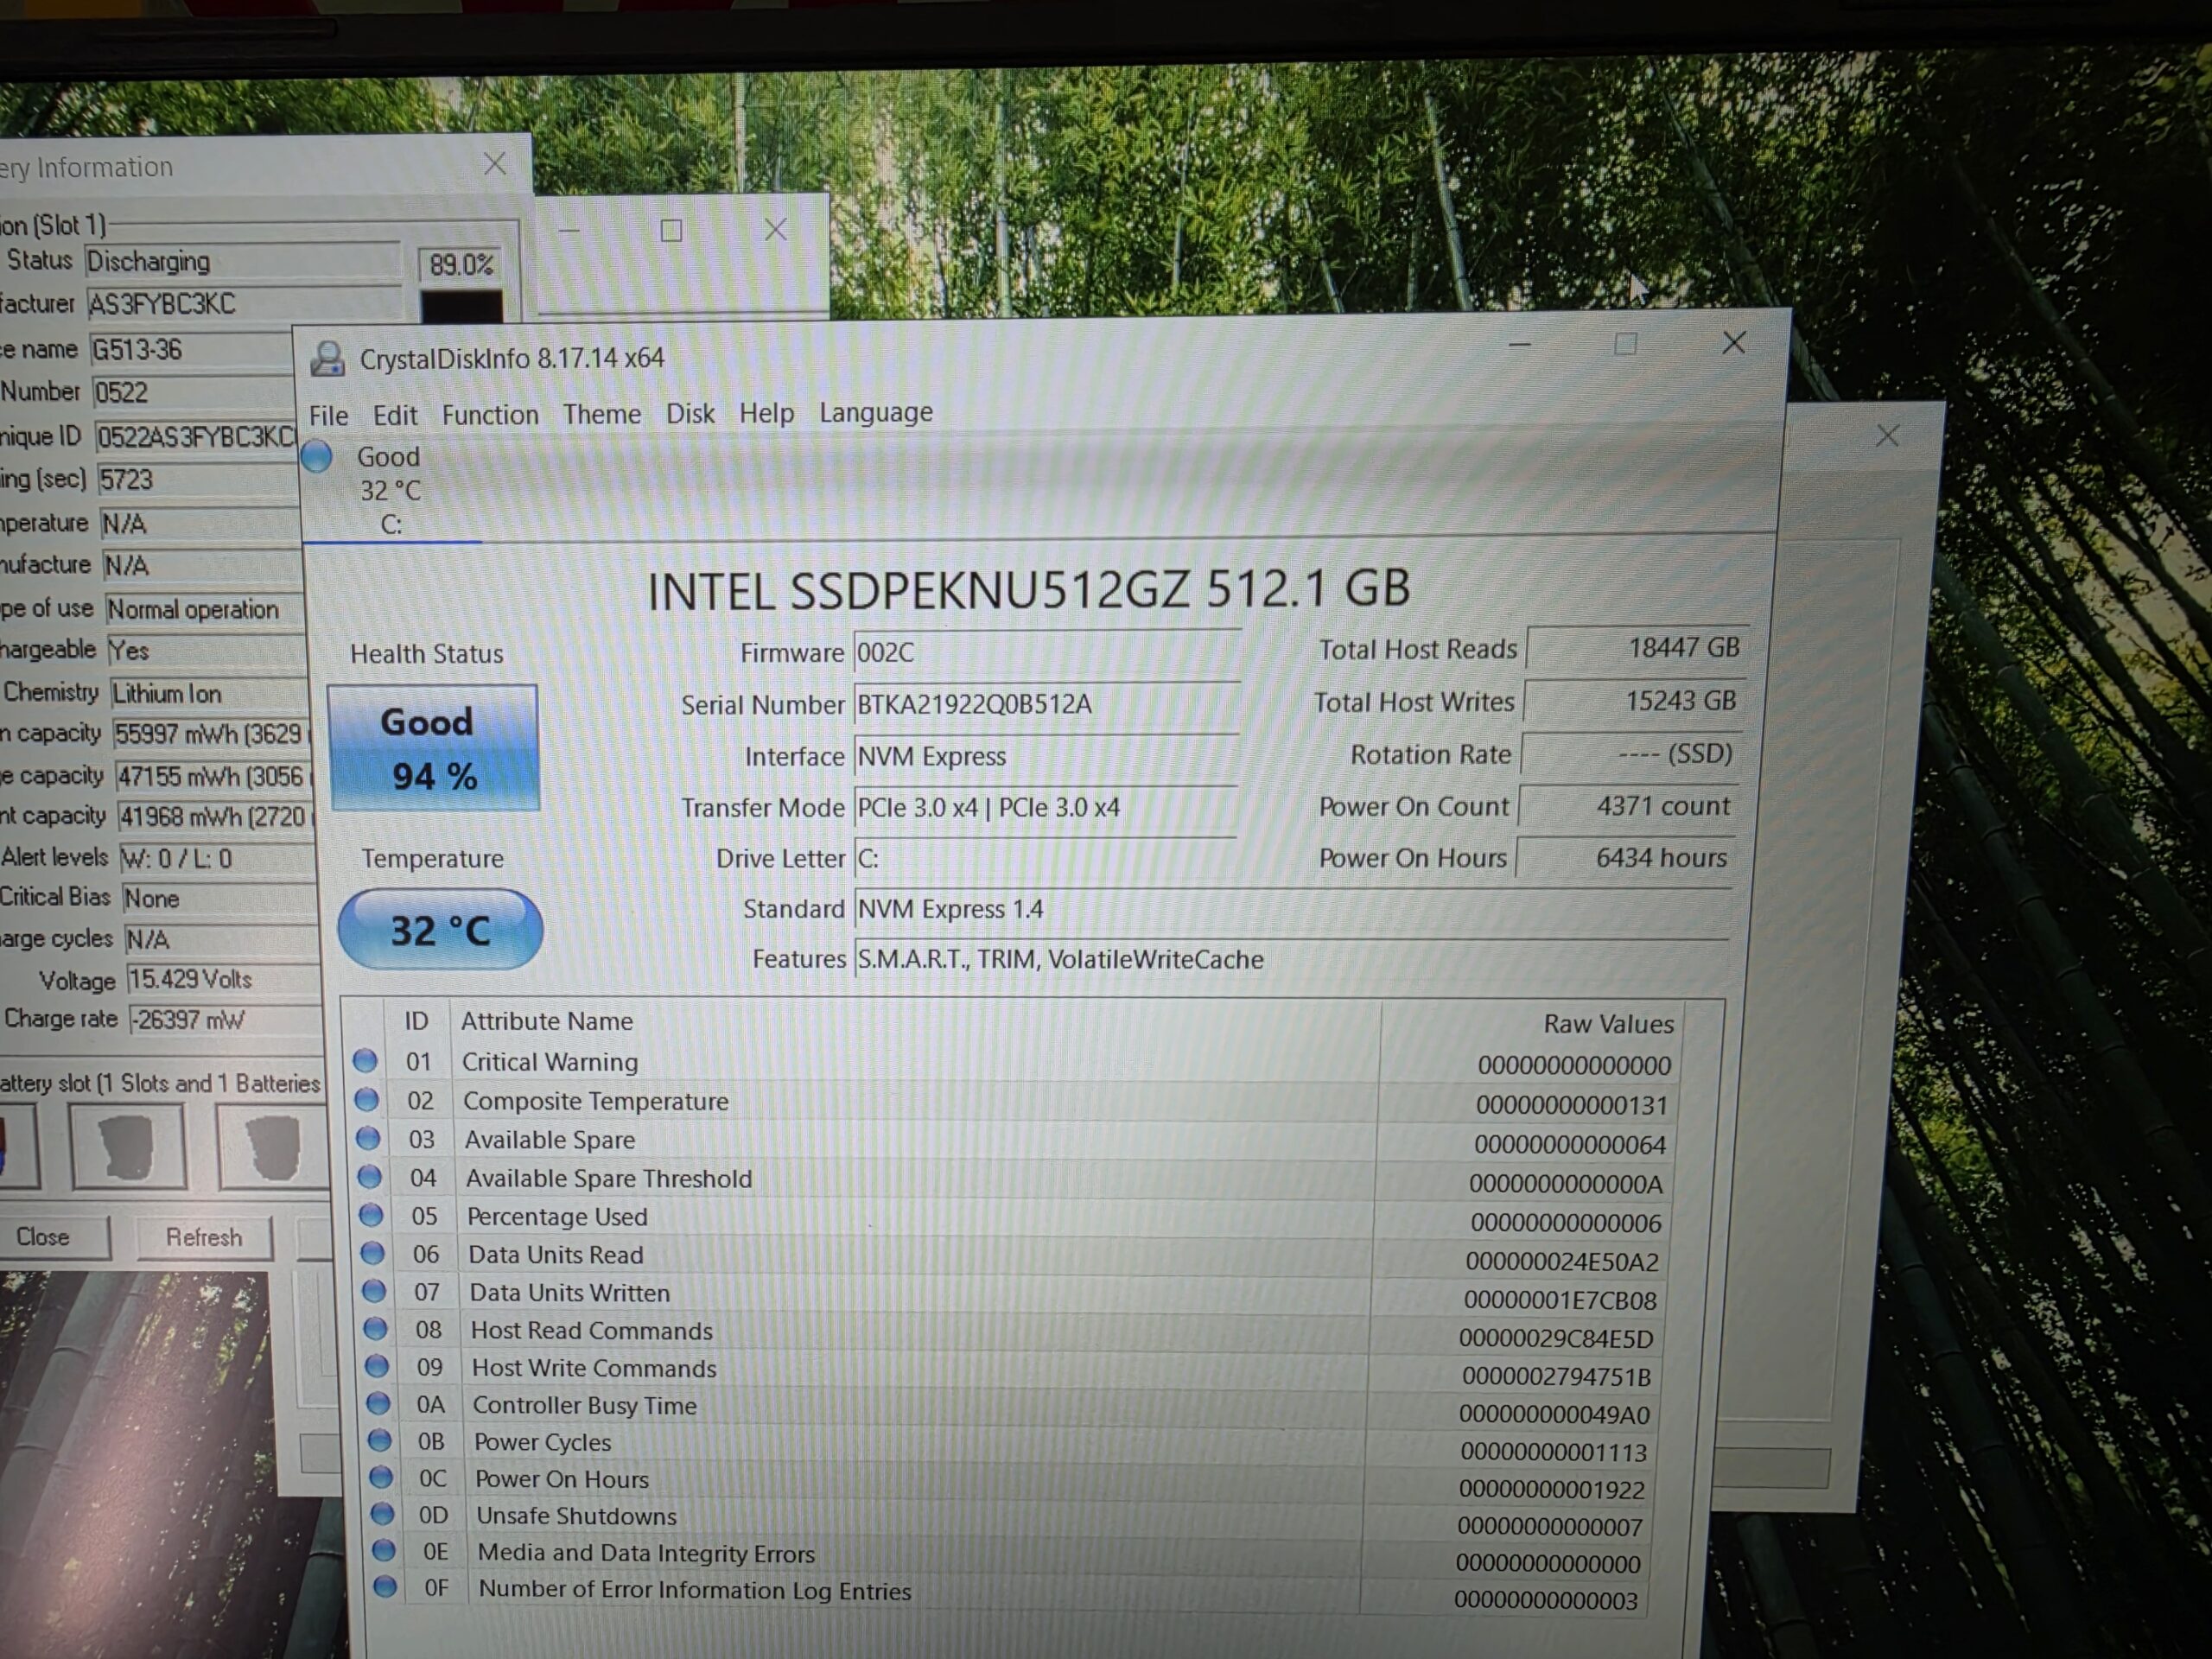Click Close in the Battery Information window
2212x1659 pixels.
(43, 1237)
